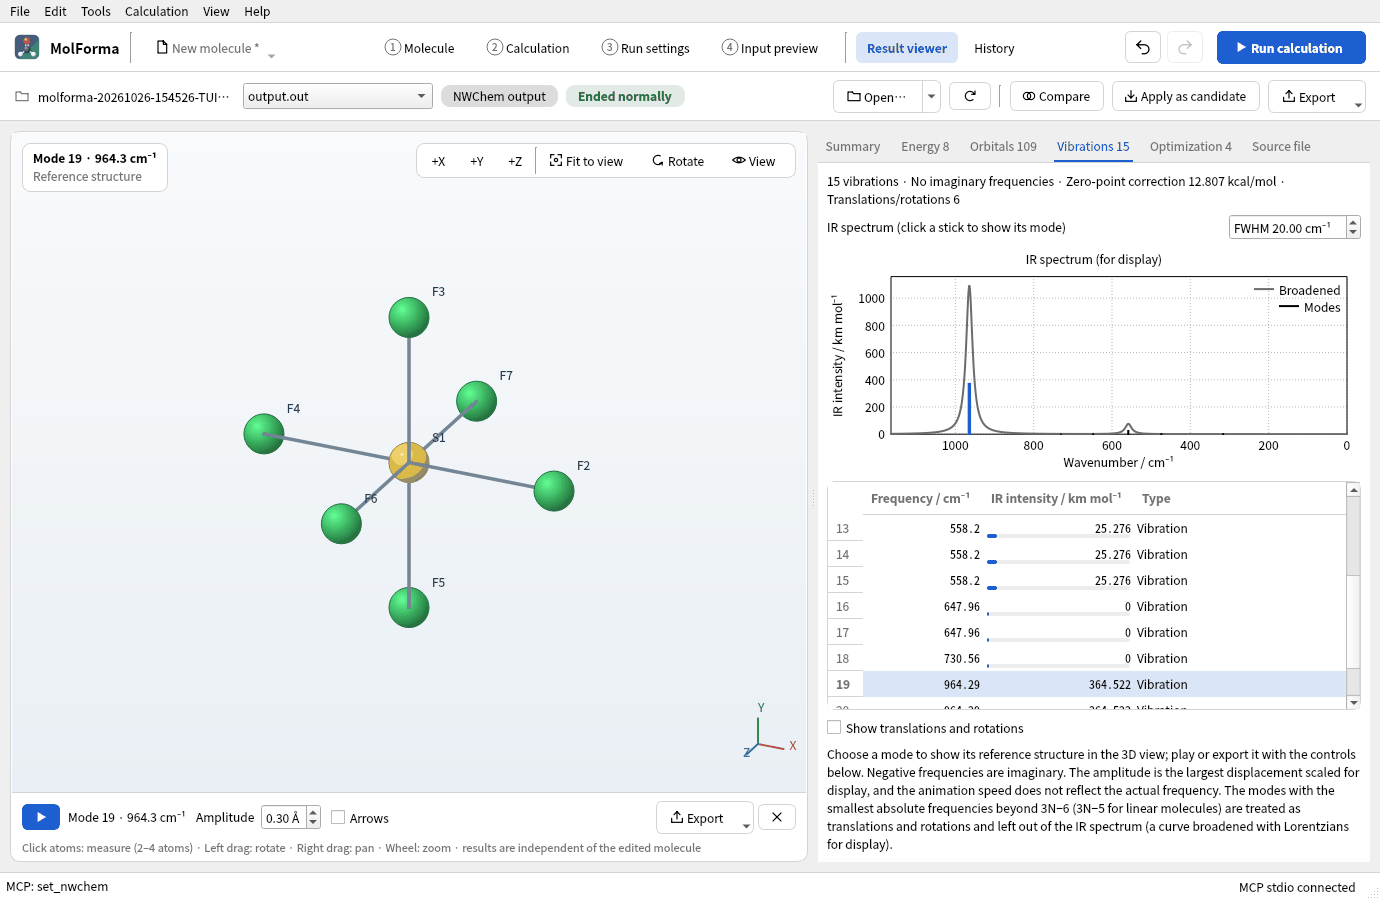Open the History view

pos(994,48)
